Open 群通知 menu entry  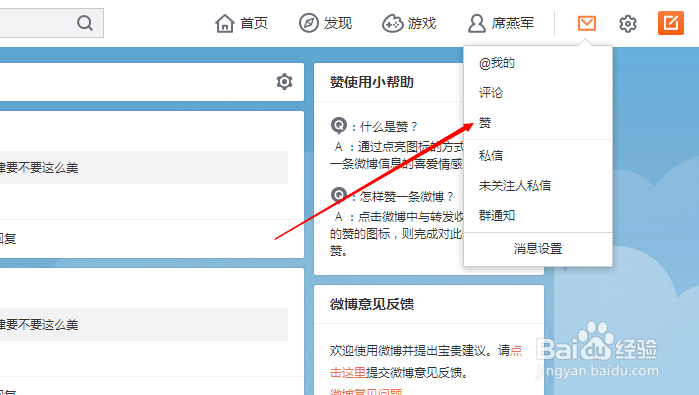coord(497,216)
